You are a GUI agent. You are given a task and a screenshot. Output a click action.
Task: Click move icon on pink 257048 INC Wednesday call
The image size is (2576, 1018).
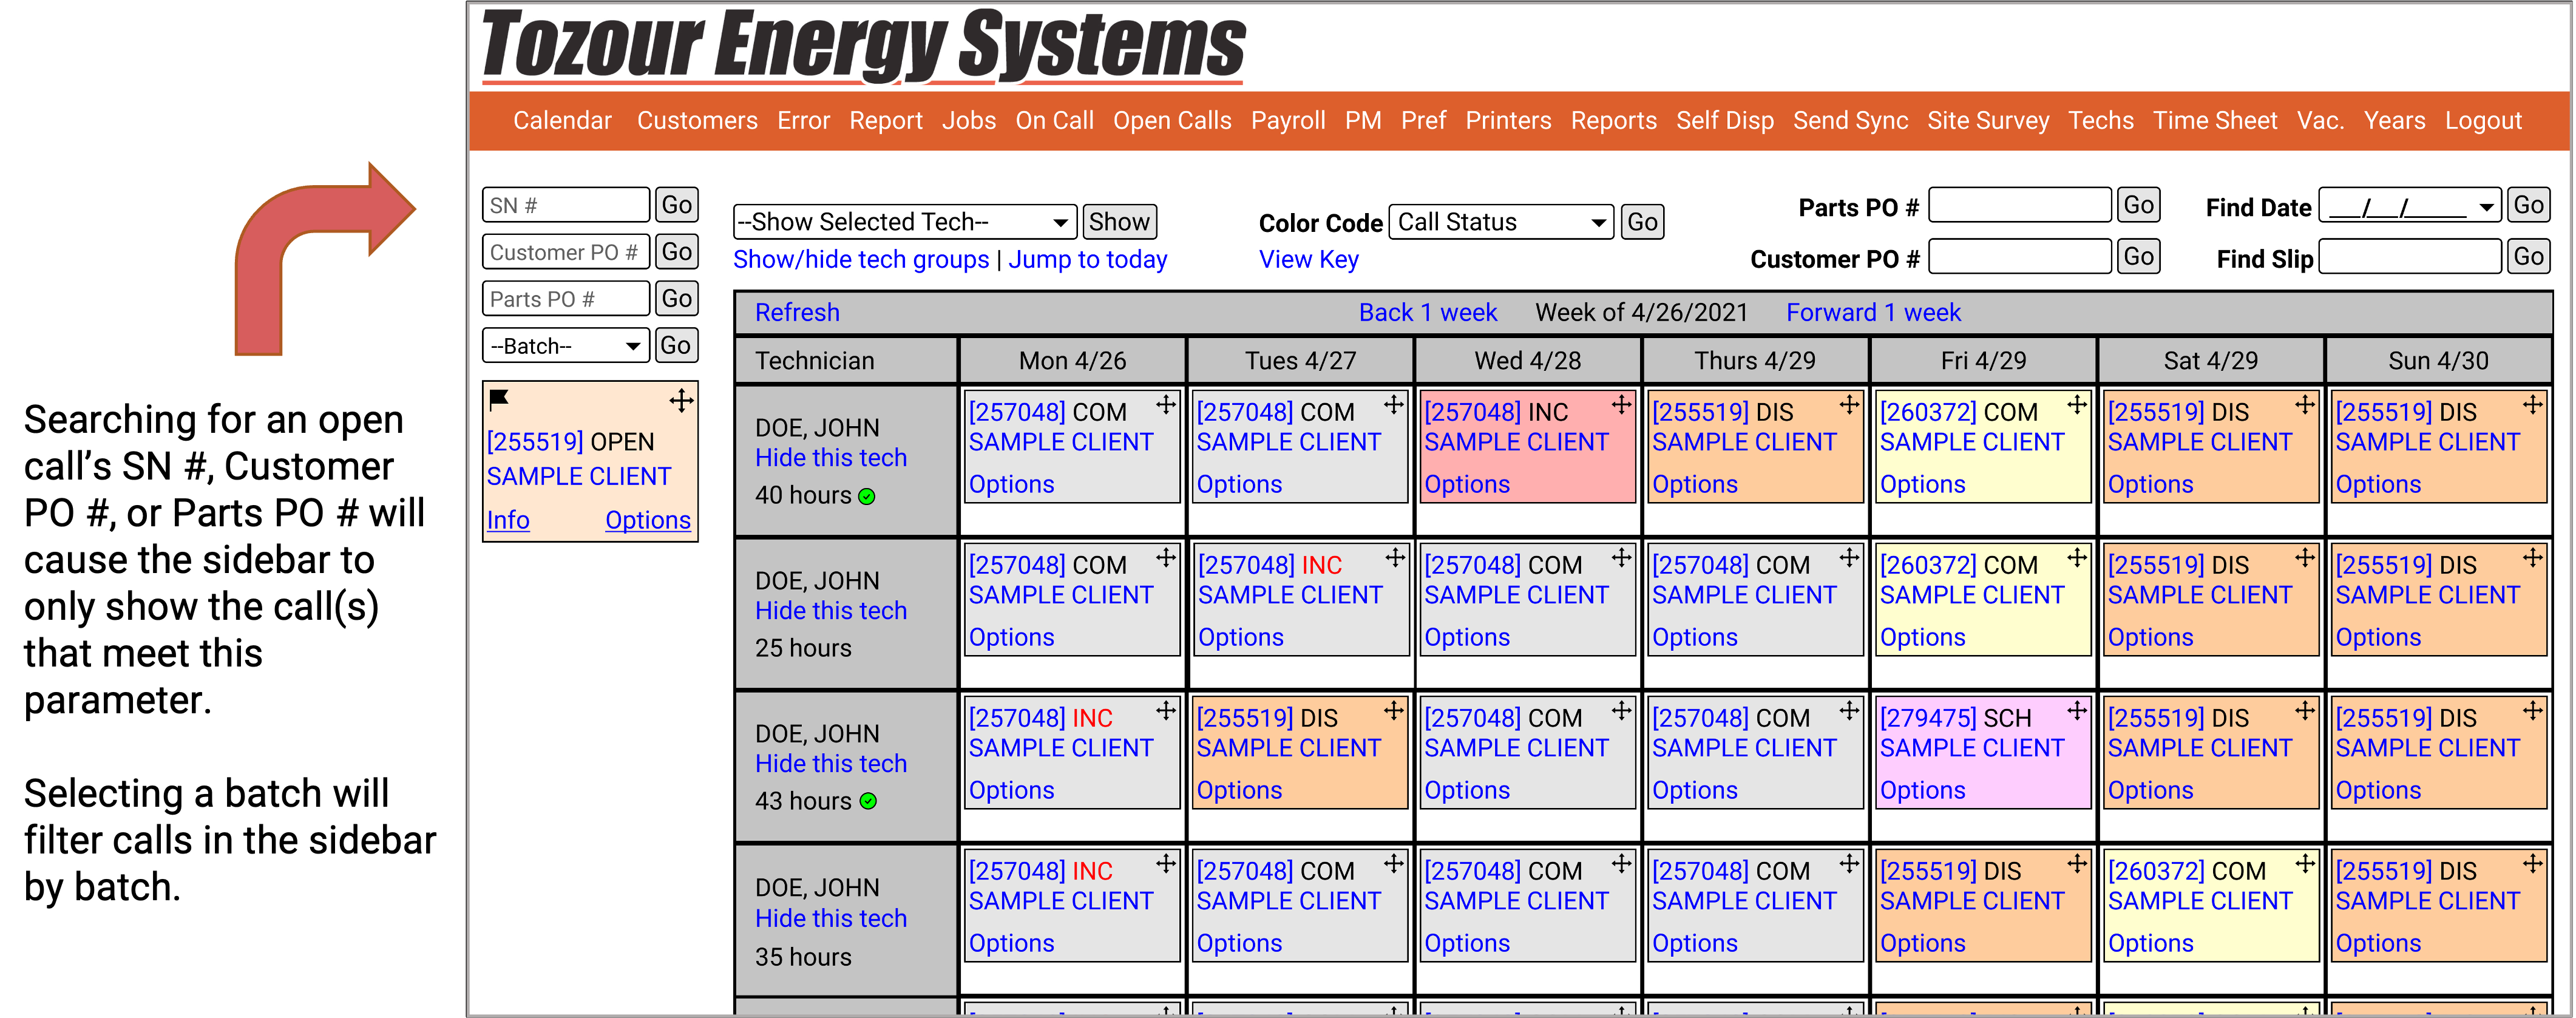(x=1621, y=405)
